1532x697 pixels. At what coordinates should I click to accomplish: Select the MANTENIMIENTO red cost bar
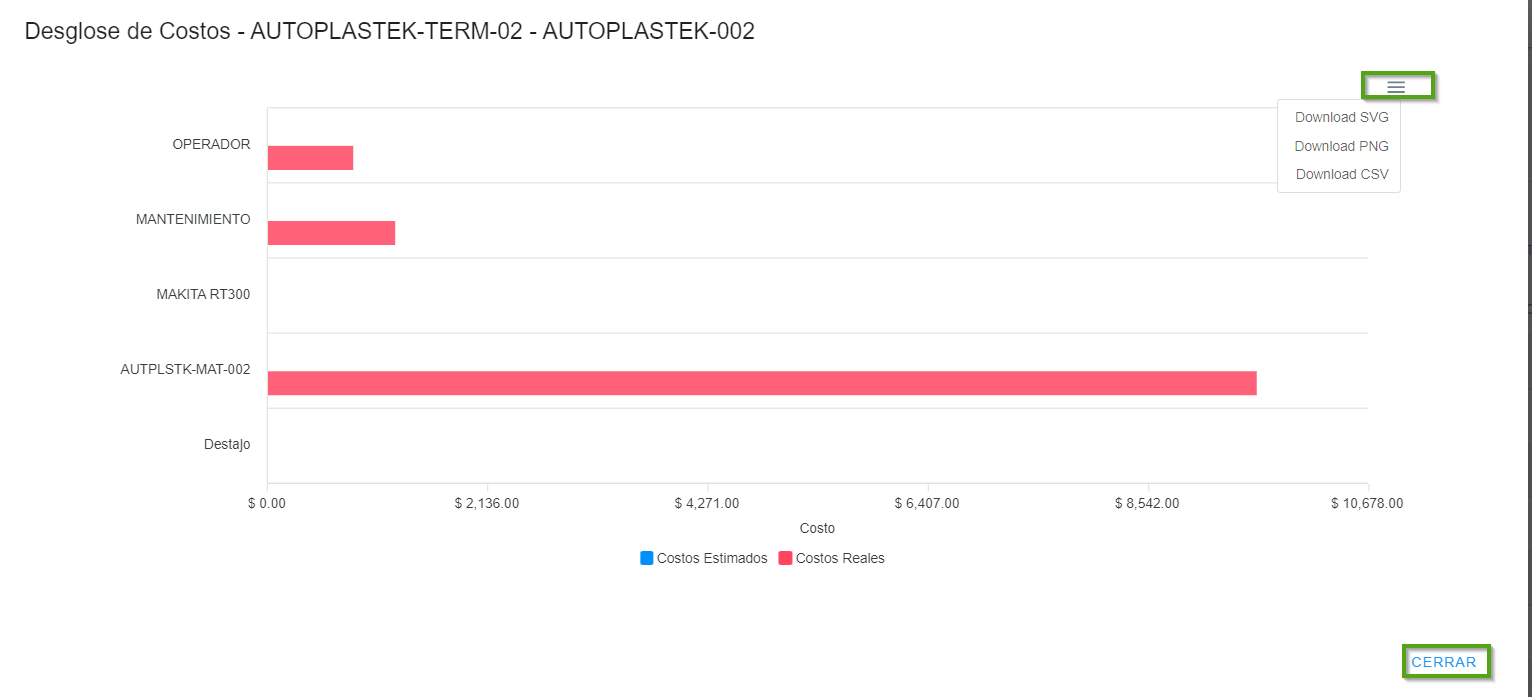click(331, 233)
